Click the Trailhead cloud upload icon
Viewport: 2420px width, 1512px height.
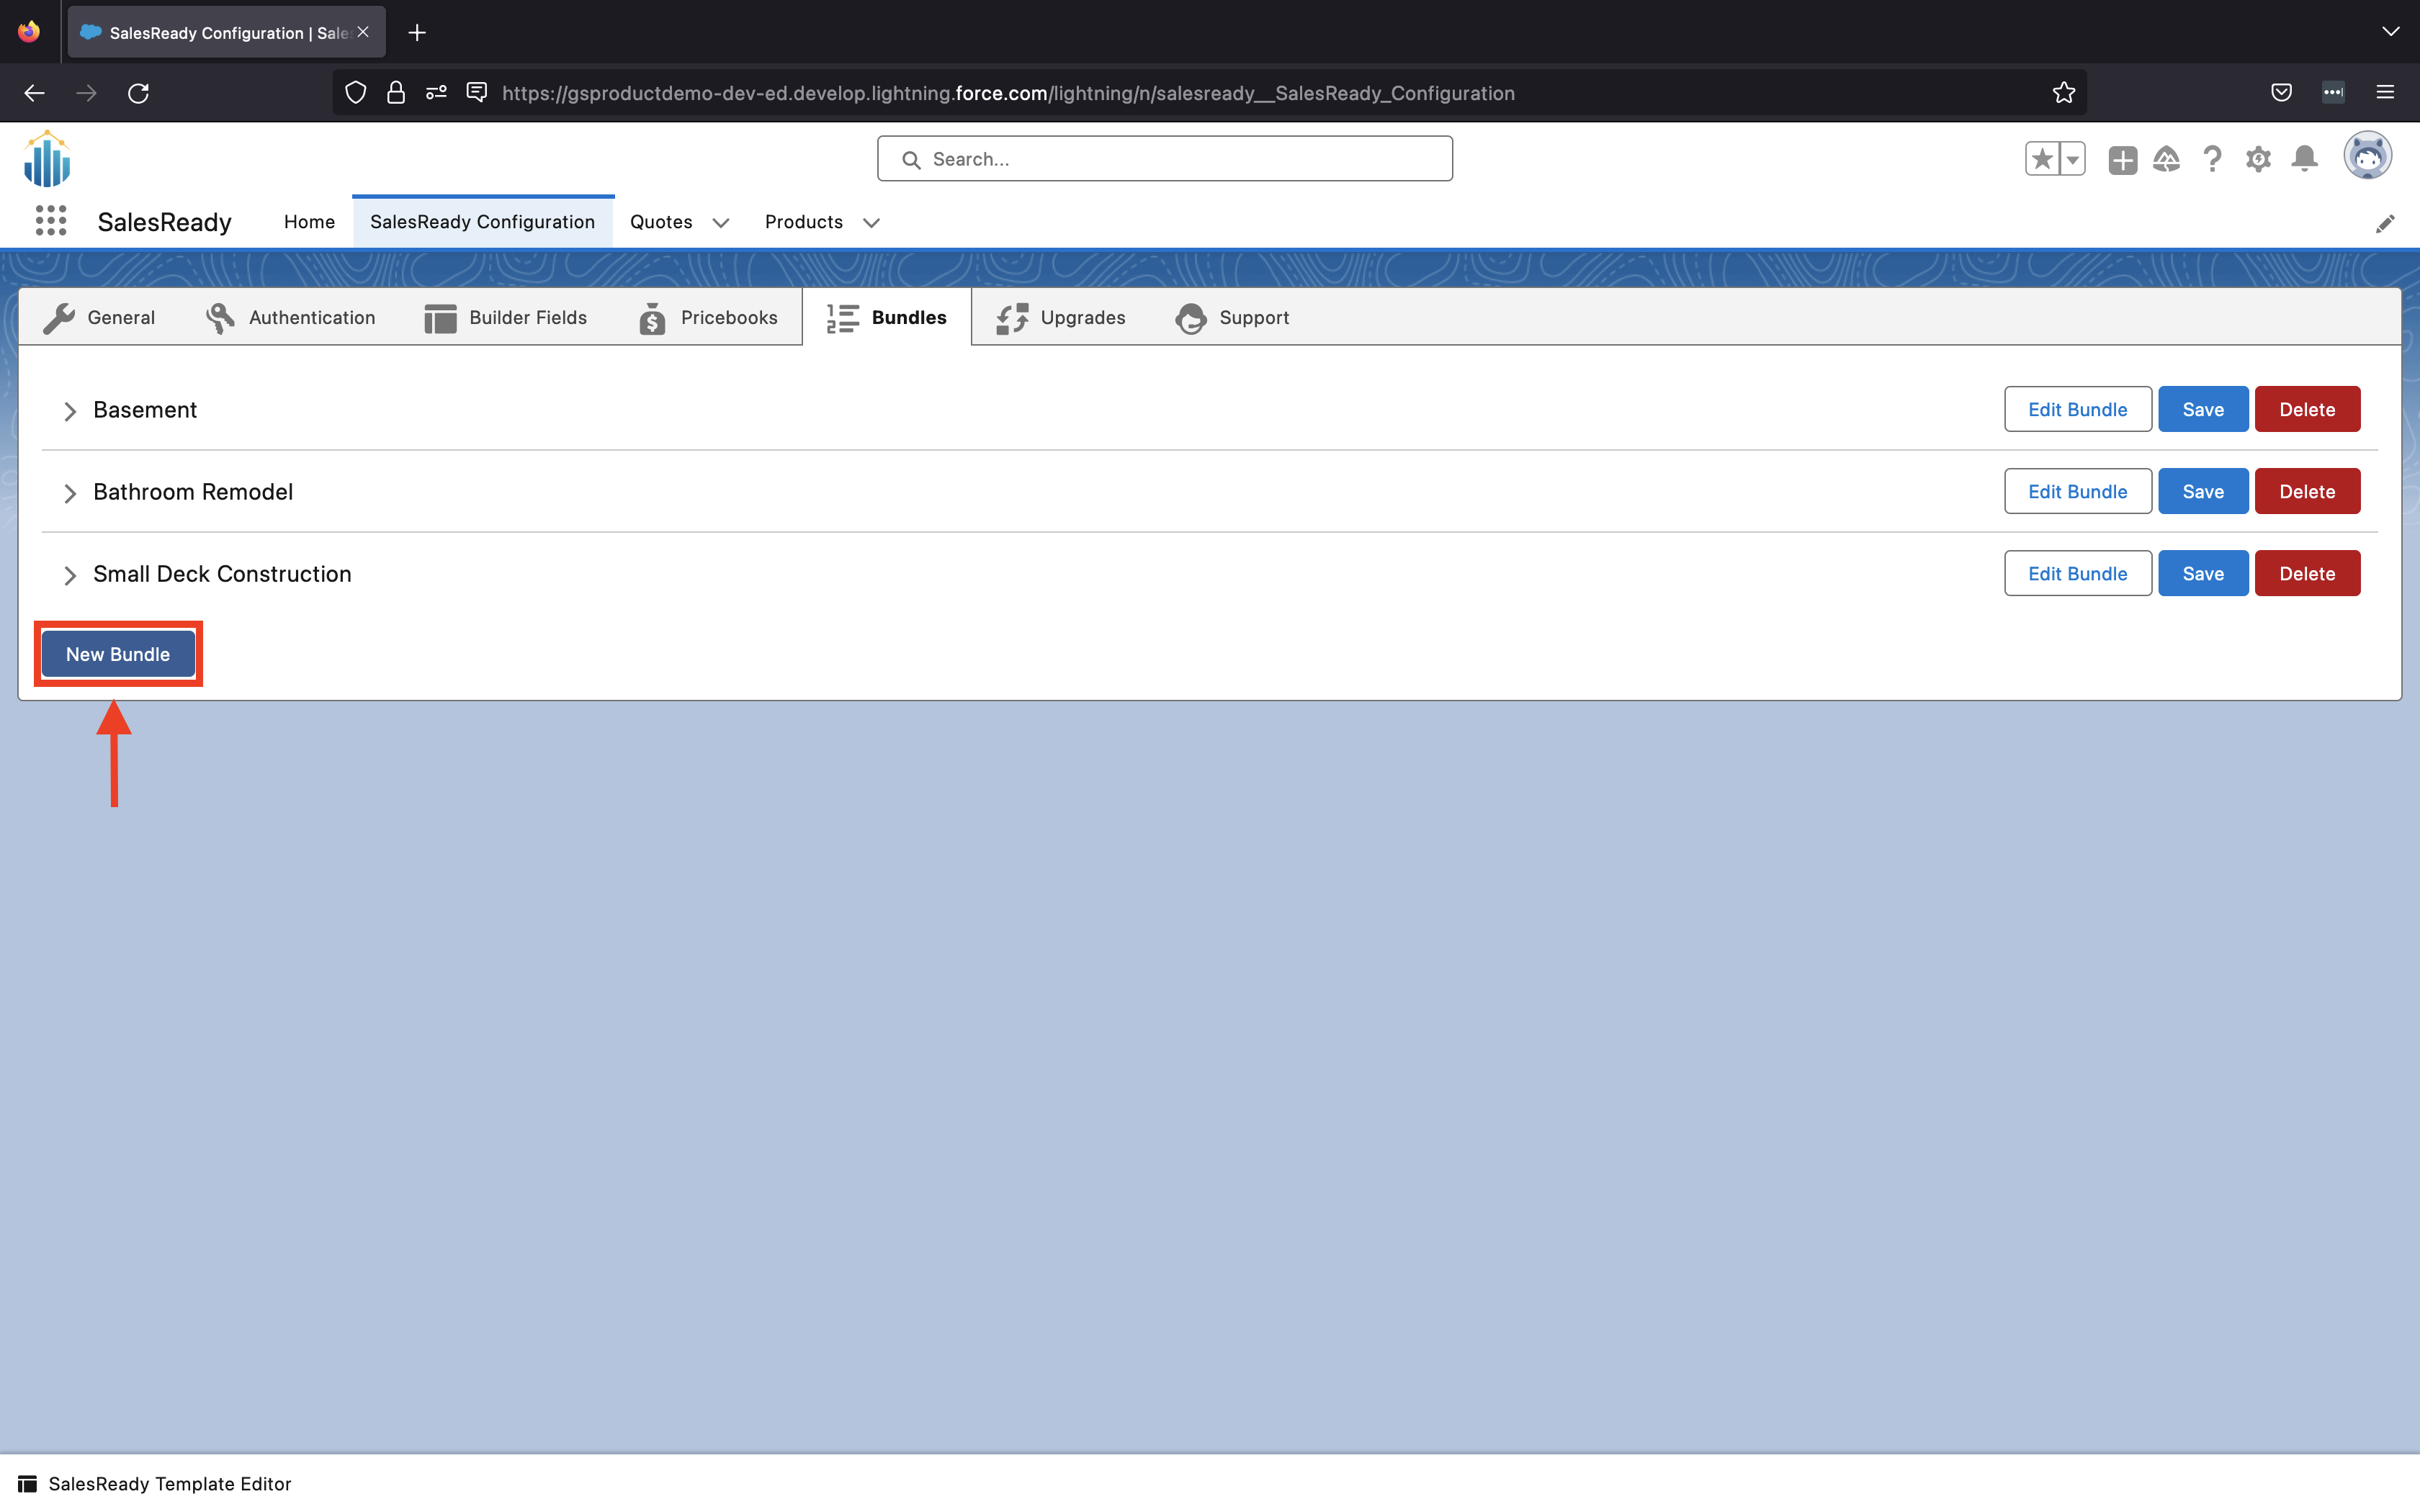click(x=2166, y=158)
